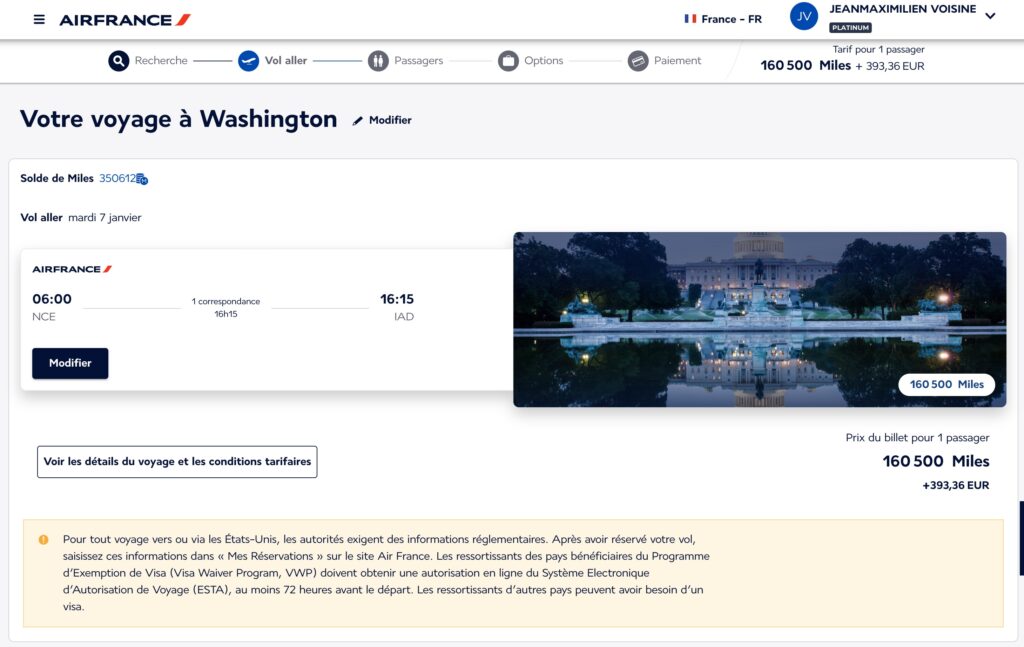
Task: Click the Passagers step icon
Action: [x=378, y=61]
